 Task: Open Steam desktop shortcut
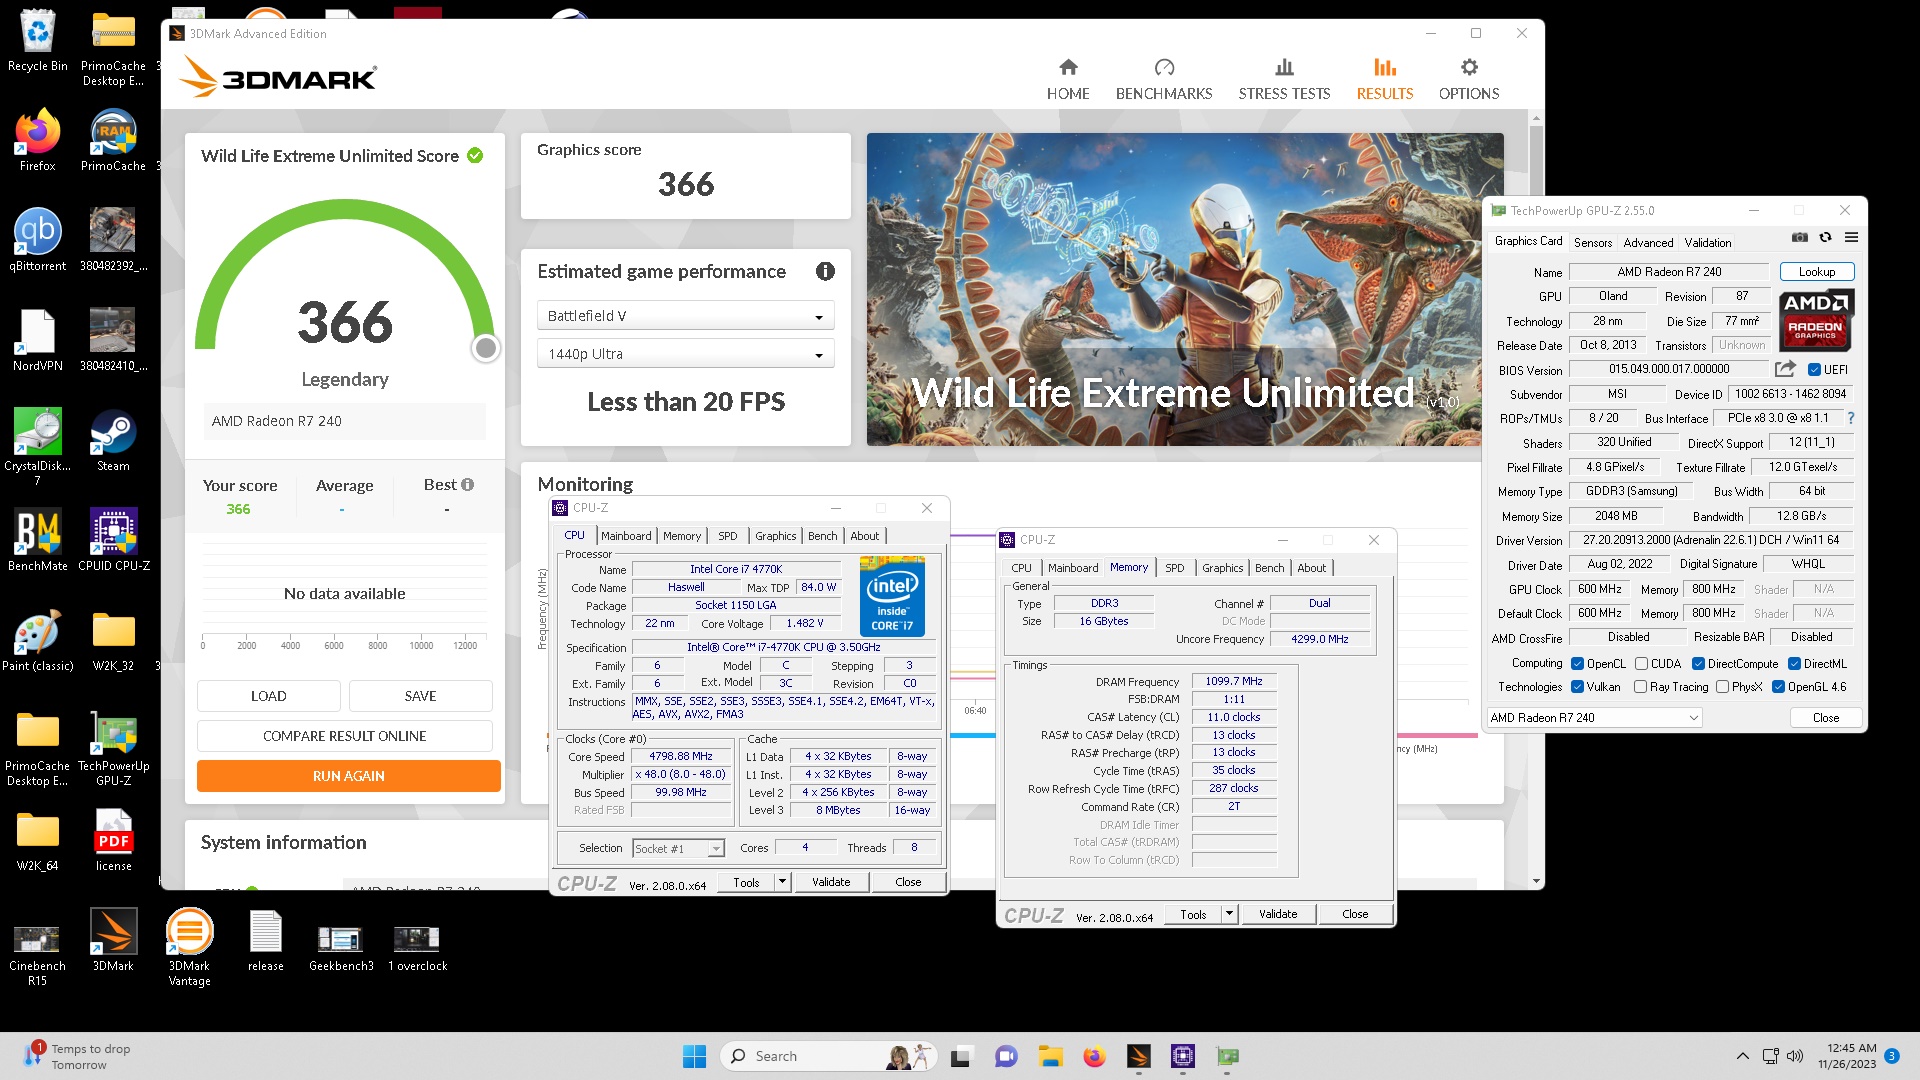pyautogui.click(x=113, y=440)
